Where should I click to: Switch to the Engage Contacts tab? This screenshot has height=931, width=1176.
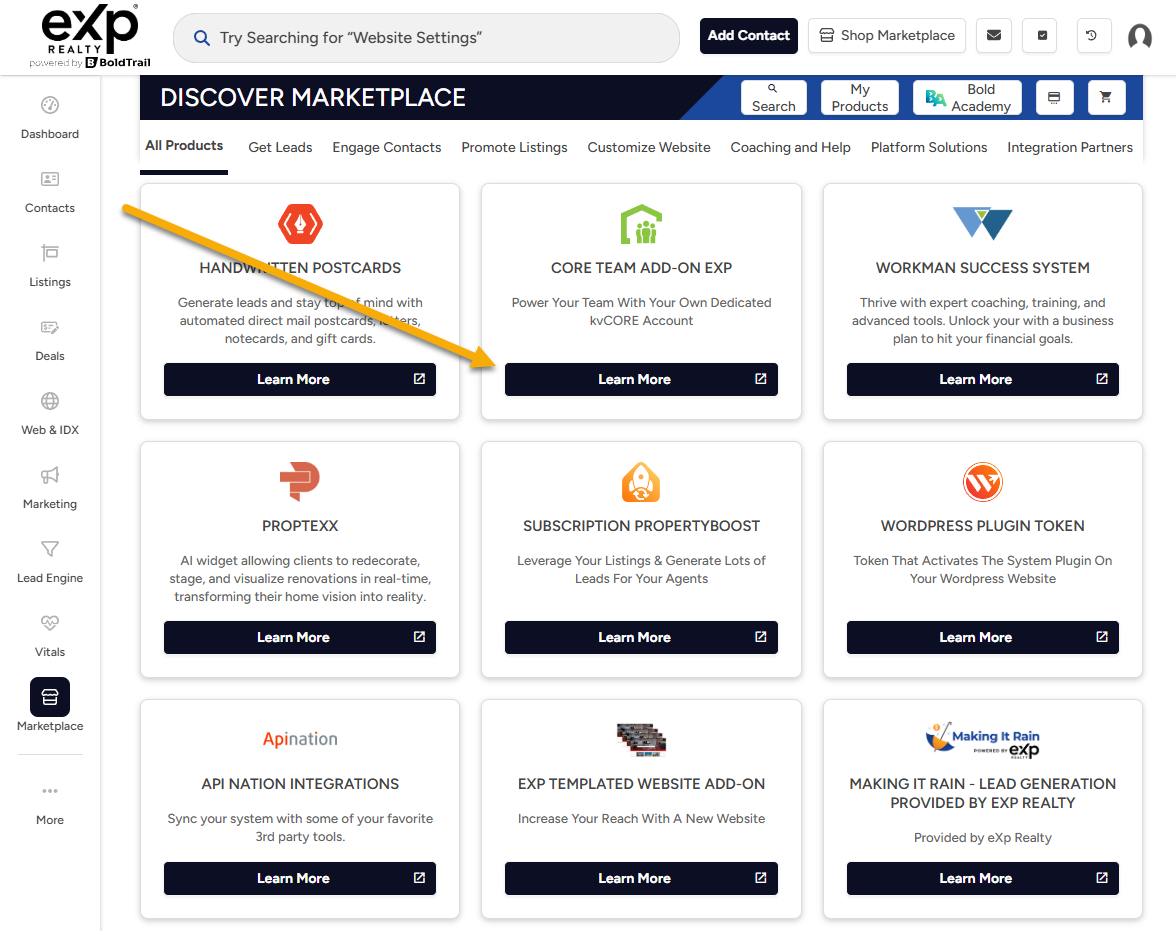386,147
